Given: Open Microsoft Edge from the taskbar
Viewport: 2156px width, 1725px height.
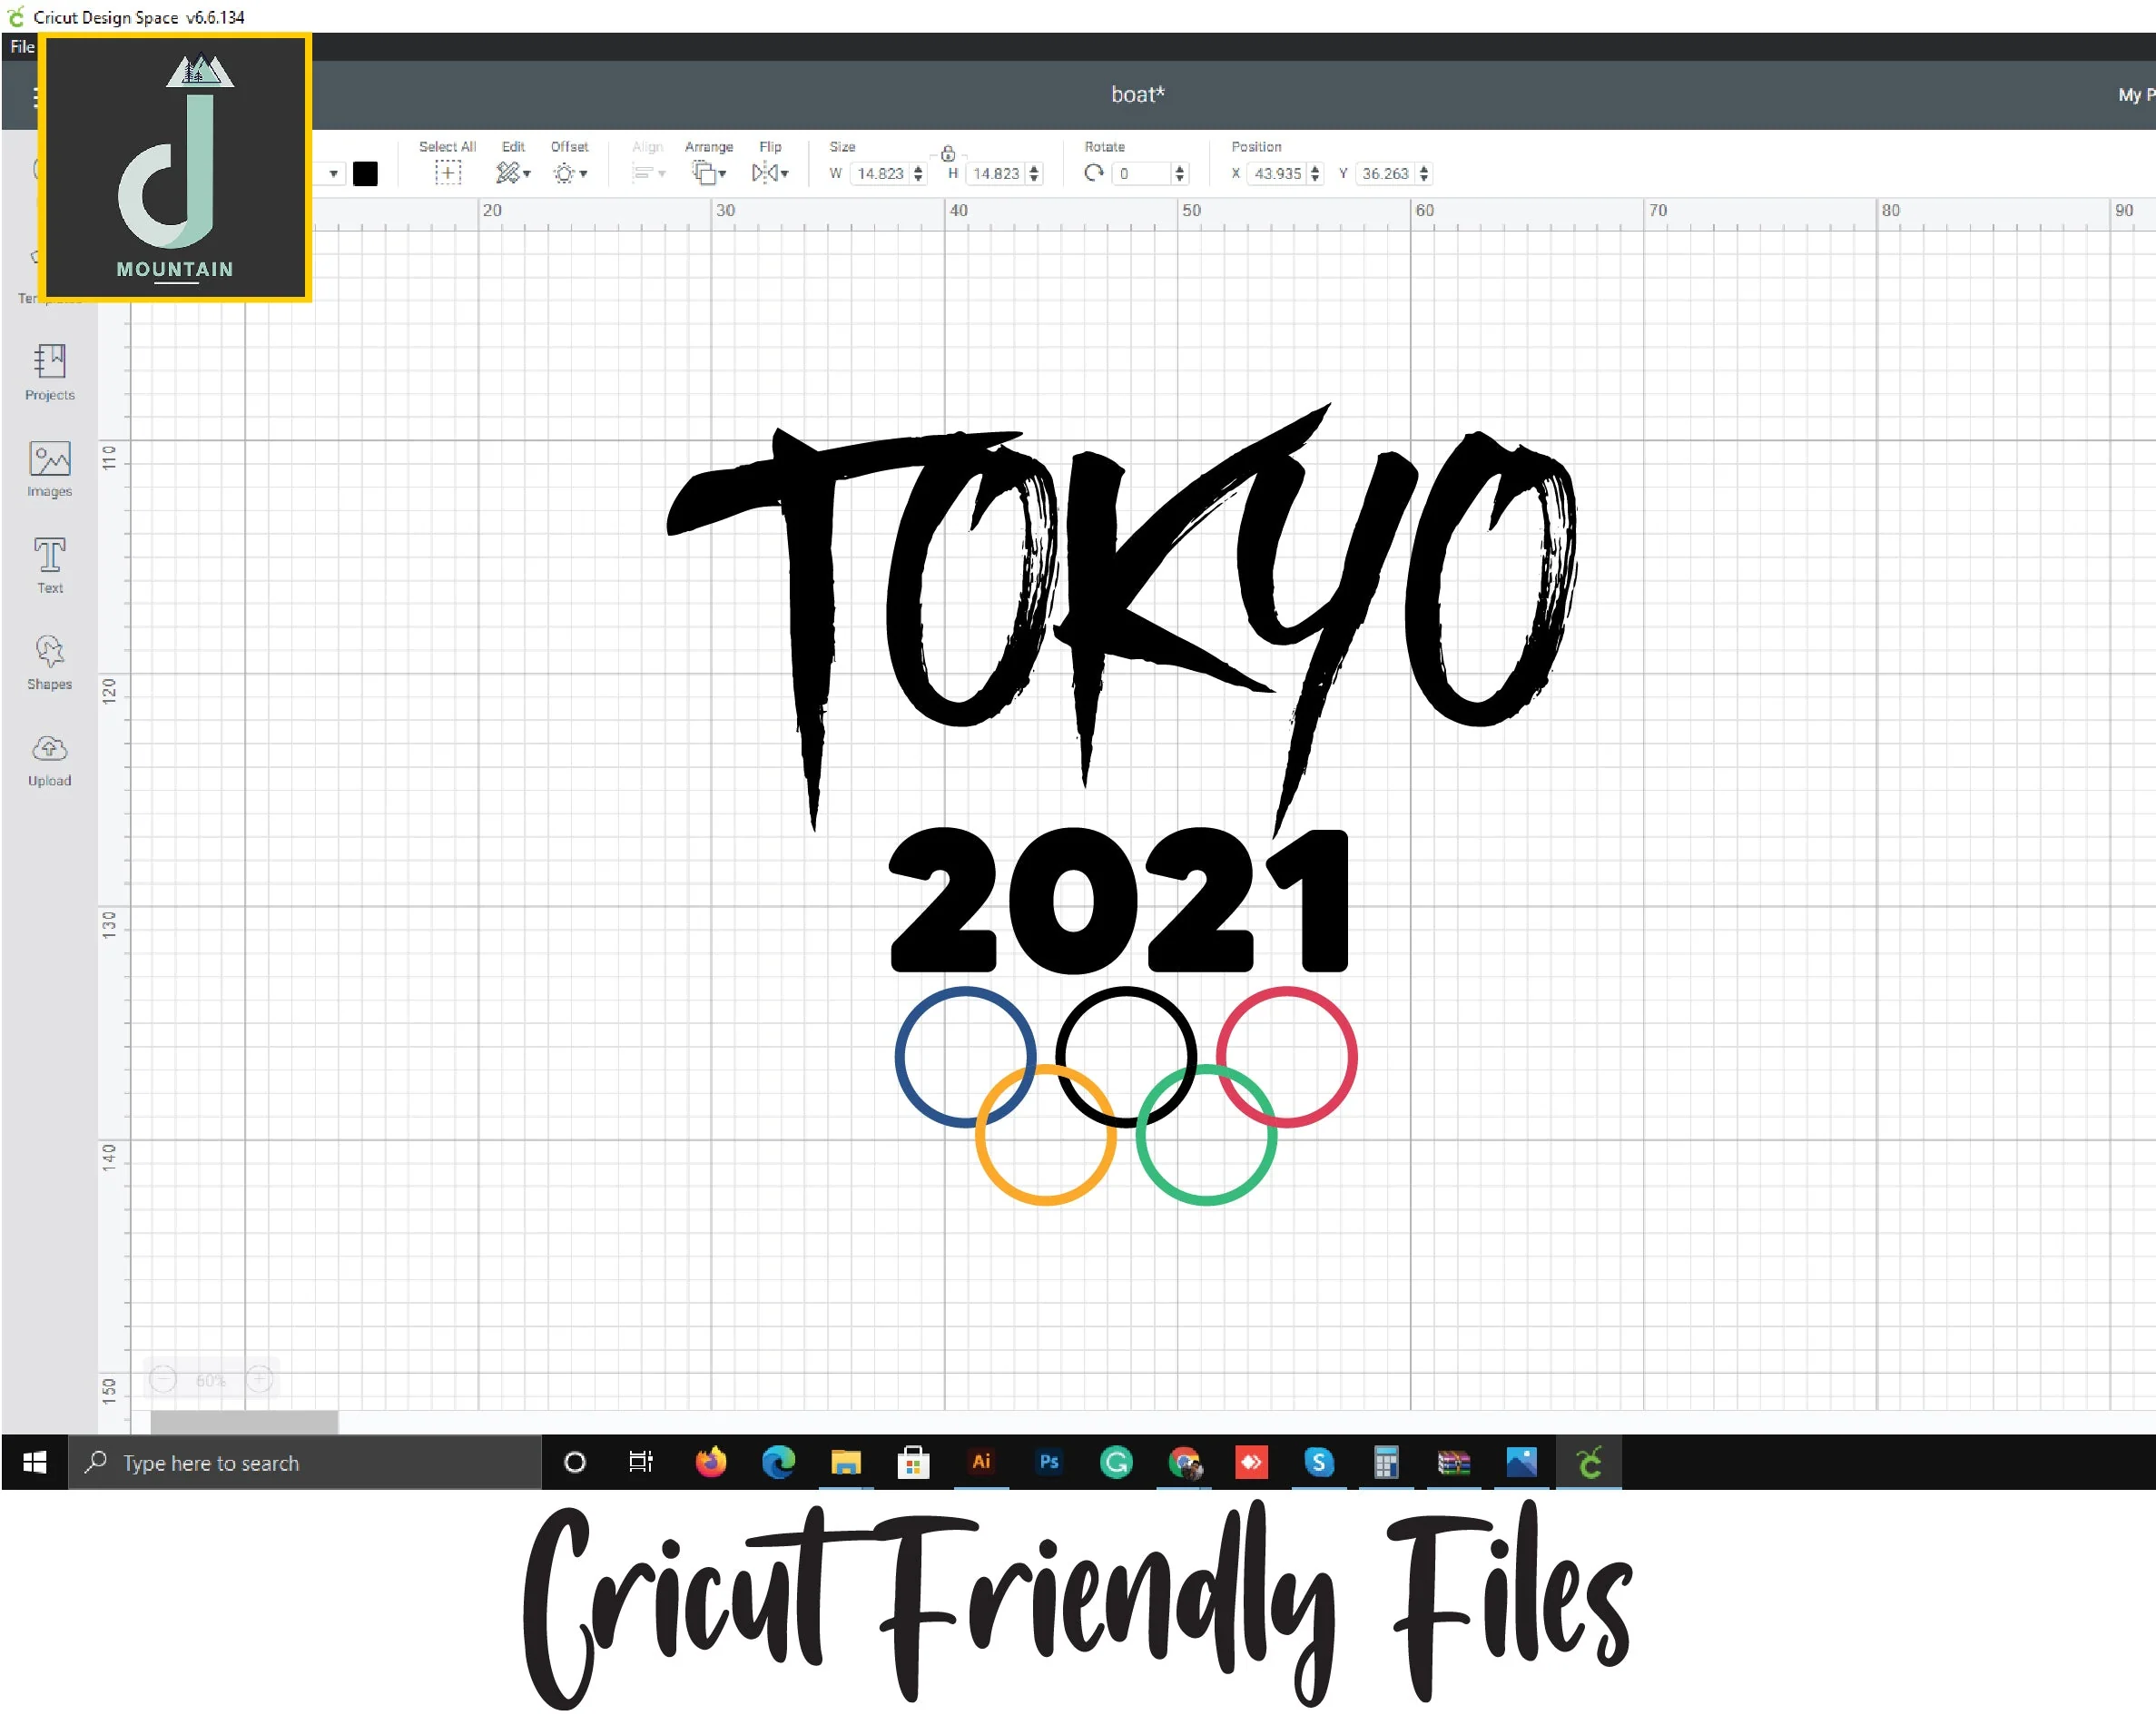Looking at the screenshot, I should (778, 1462).
